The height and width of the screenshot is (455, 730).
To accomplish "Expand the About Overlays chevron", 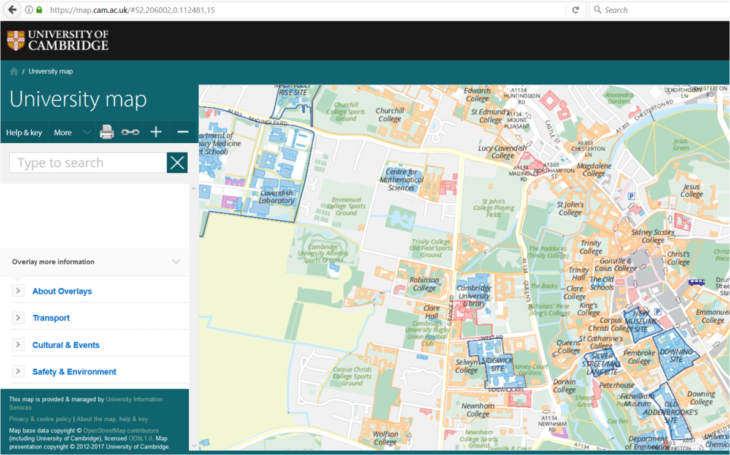I will point(18,291).
